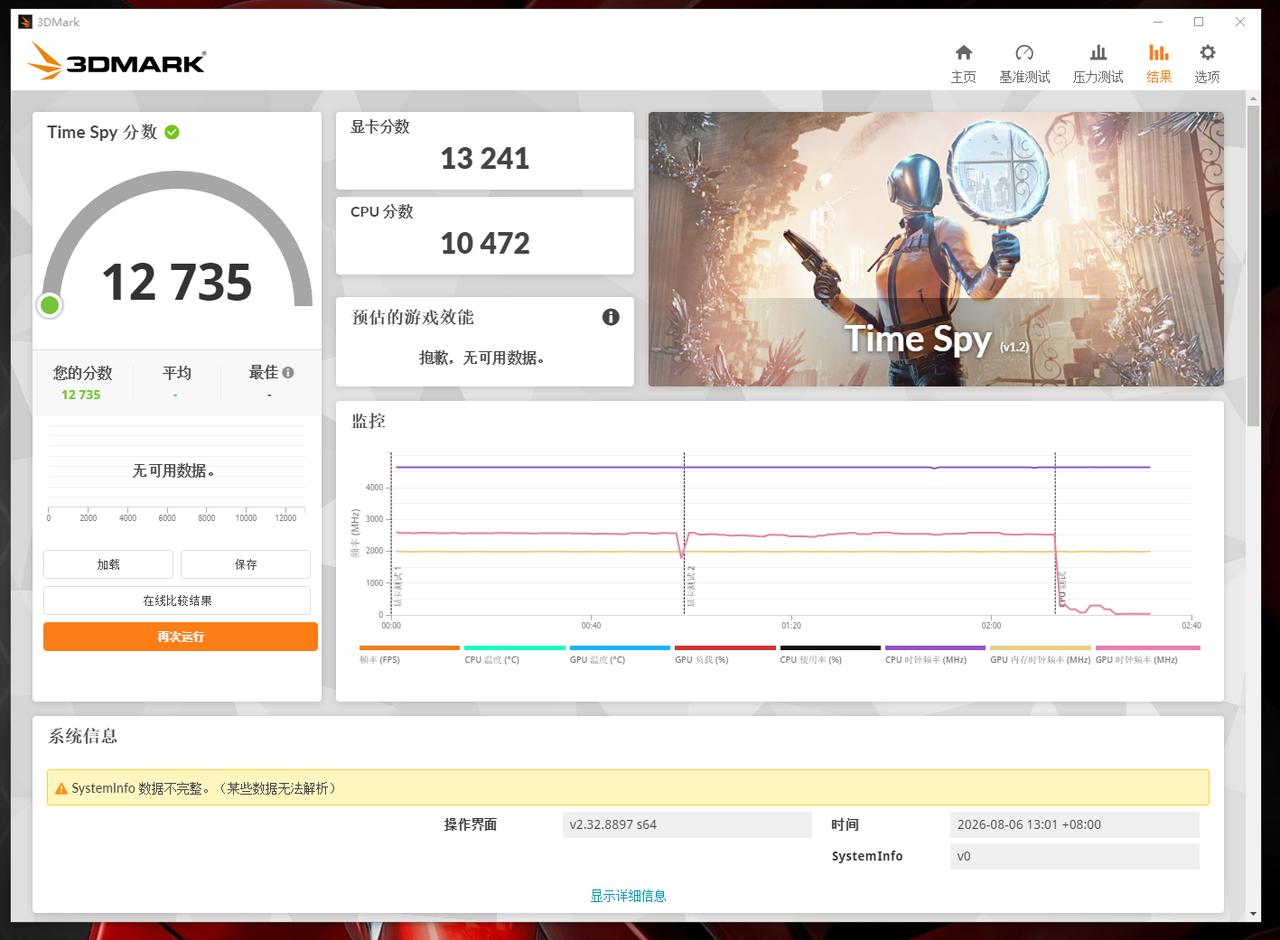Screen dimensions: 1280x940
Task: Go to 基准测试 benchmarks tab
Action: click(x=1024, y=64)
